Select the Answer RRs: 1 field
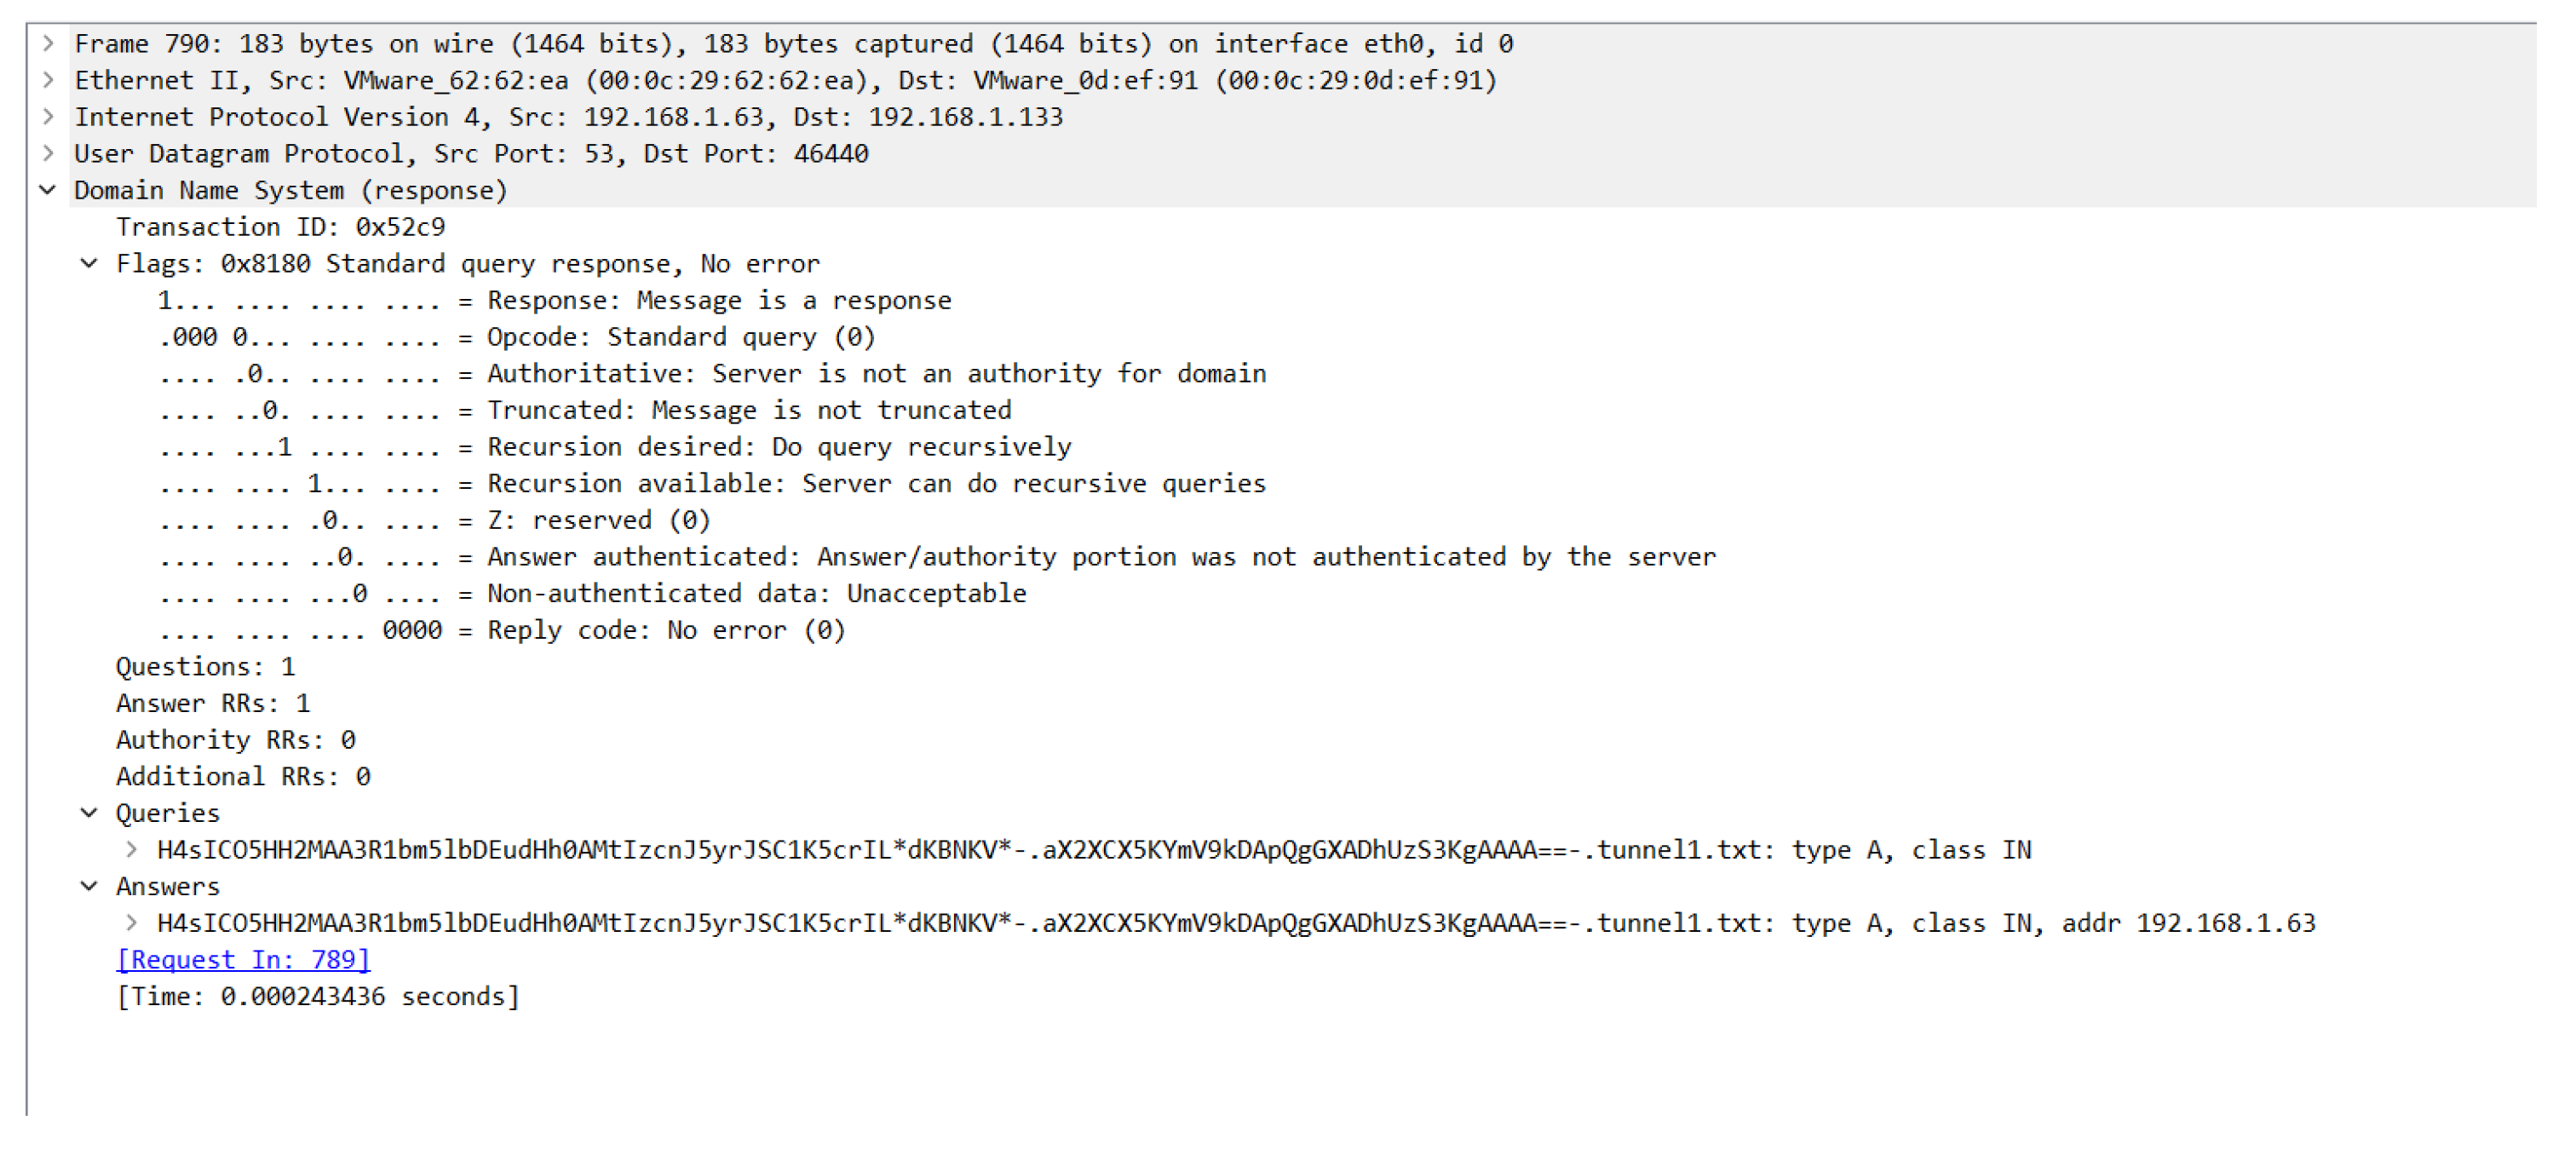The image size is (2576, 1155). [x=212, y=704]
